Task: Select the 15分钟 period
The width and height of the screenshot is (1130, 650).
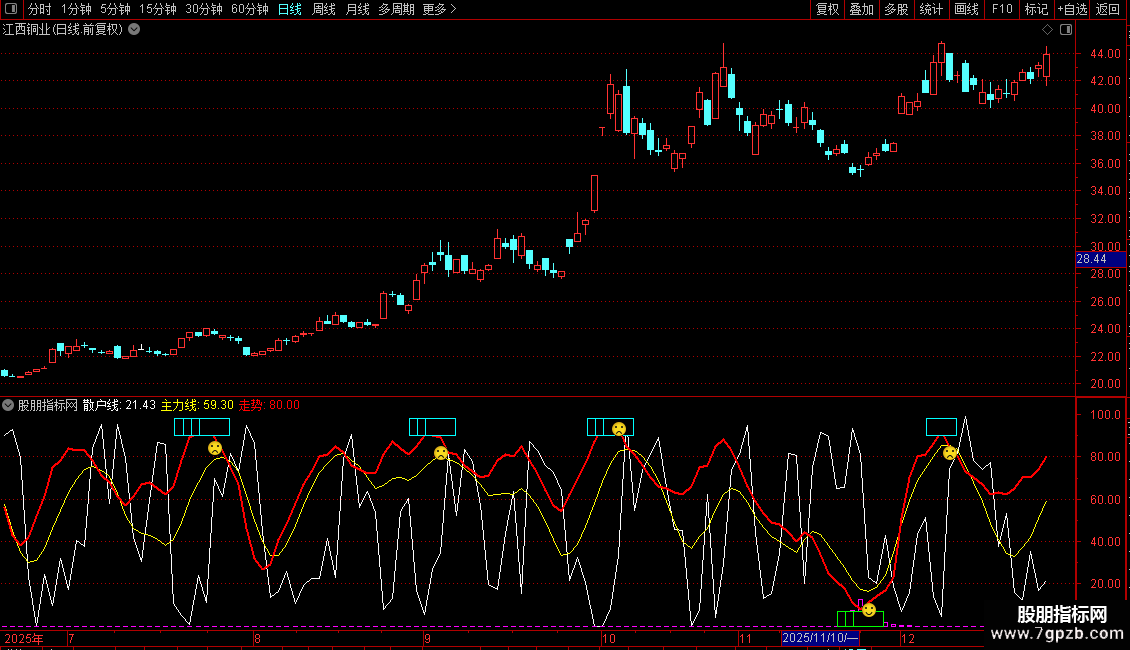Action: tap(158, 9)
